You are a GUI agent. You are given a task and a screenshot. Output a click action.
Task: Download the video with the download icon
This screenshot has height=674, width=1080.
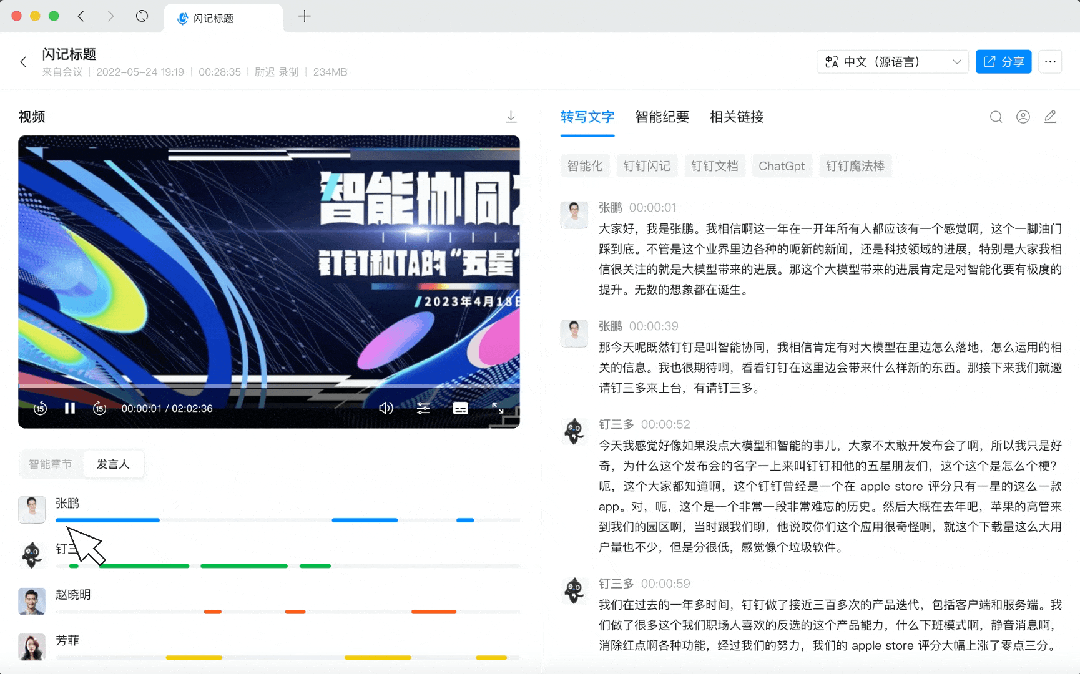(511, 117)
